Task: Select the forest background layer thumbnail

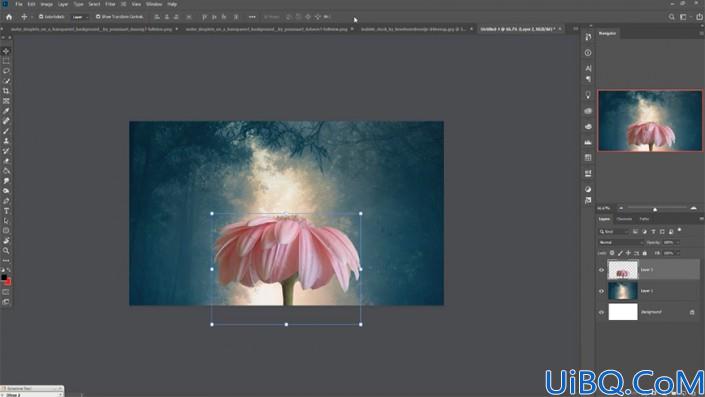Action: click(x=623, y=291)
